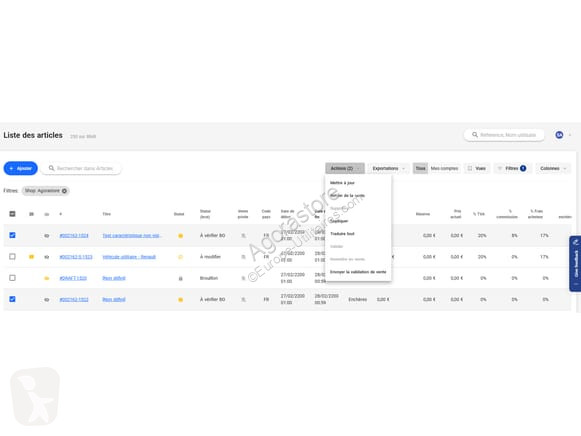Collapse the Actions (2) dropdown
Image resolution: width=581 pixels, height=436 pixels.
(x=345, y=168)
